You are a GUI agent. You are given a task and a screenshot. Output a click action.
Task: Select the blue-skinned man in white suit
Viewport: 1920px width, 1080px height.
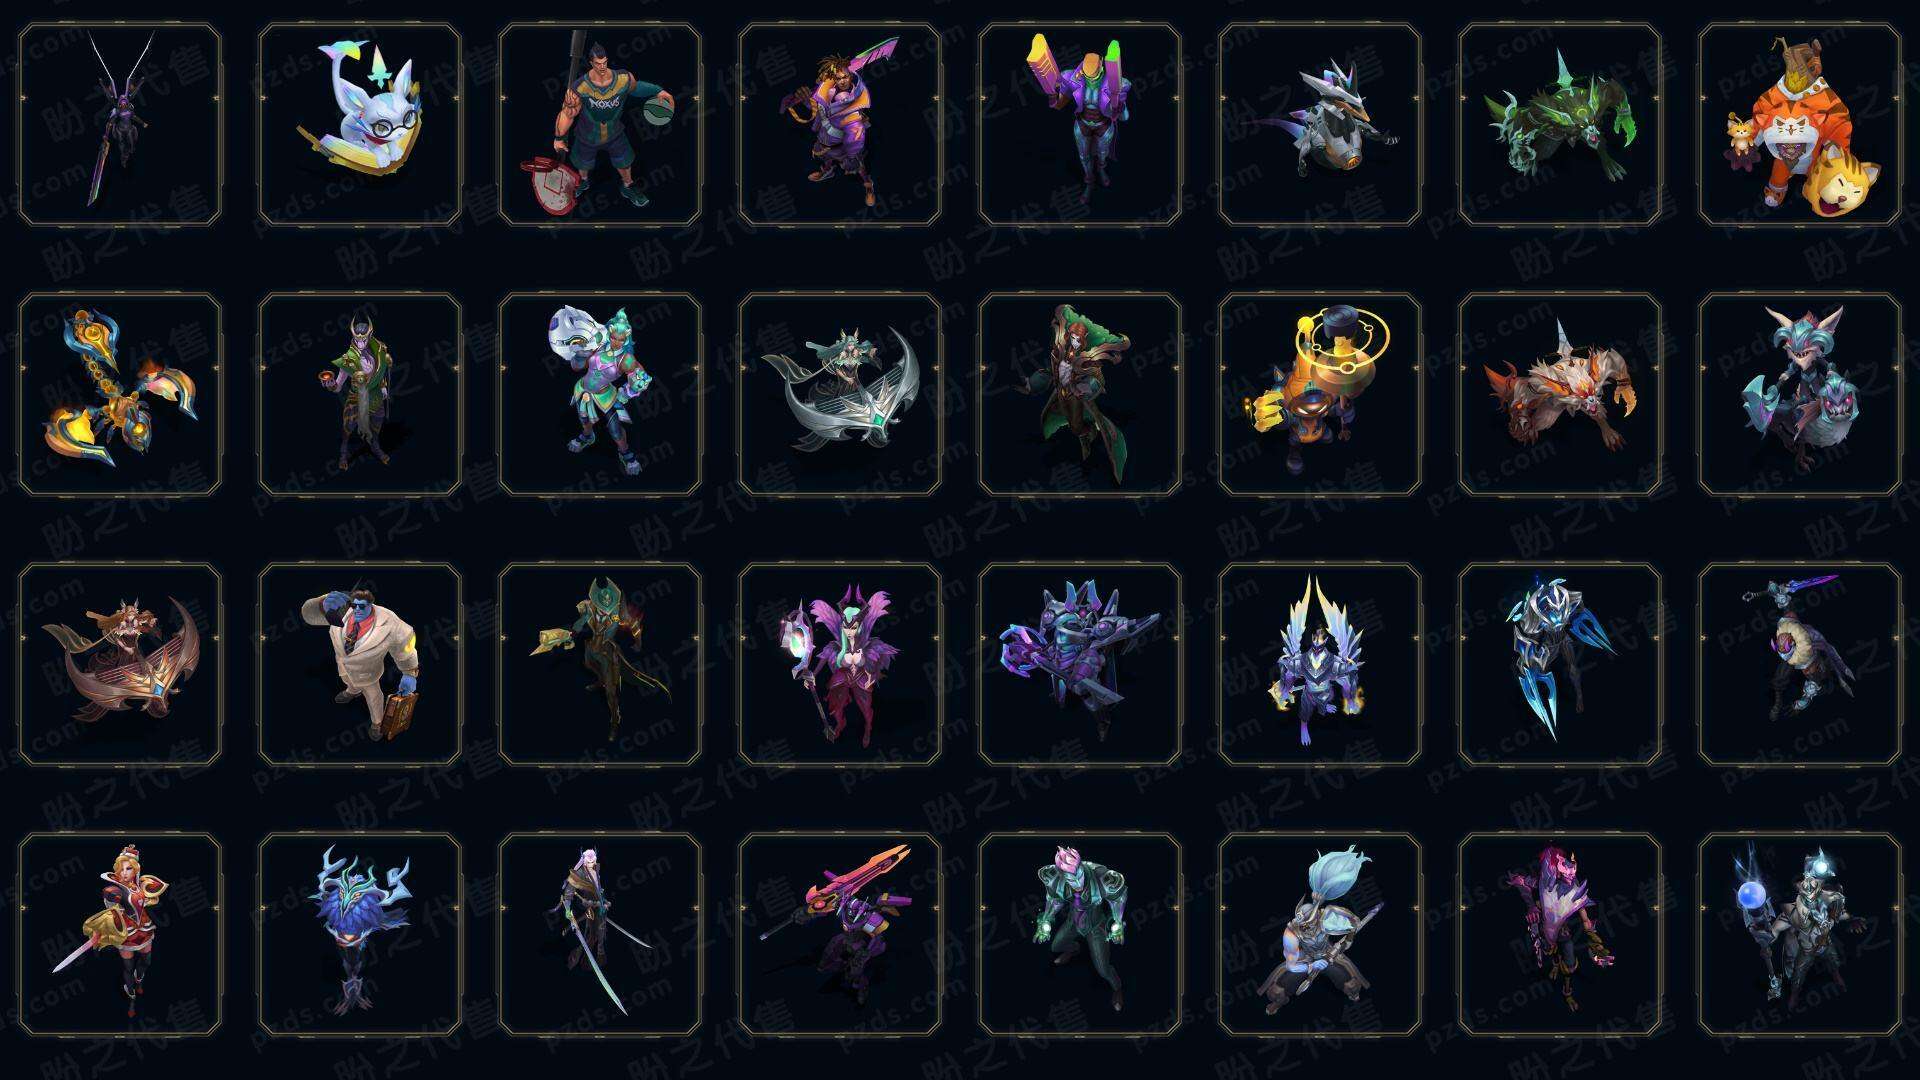point(360,664)
